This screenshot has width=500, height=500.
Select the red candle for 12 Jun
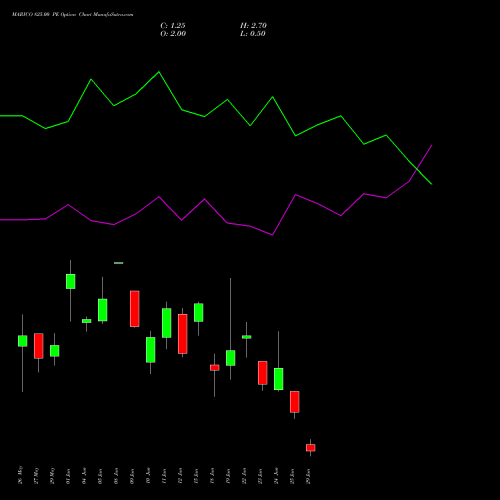point(183,334)
